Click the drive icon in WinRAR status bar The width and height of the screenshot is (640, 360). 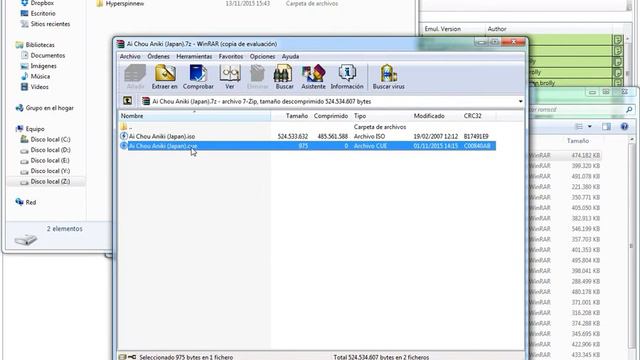click(x=122, y=357)
